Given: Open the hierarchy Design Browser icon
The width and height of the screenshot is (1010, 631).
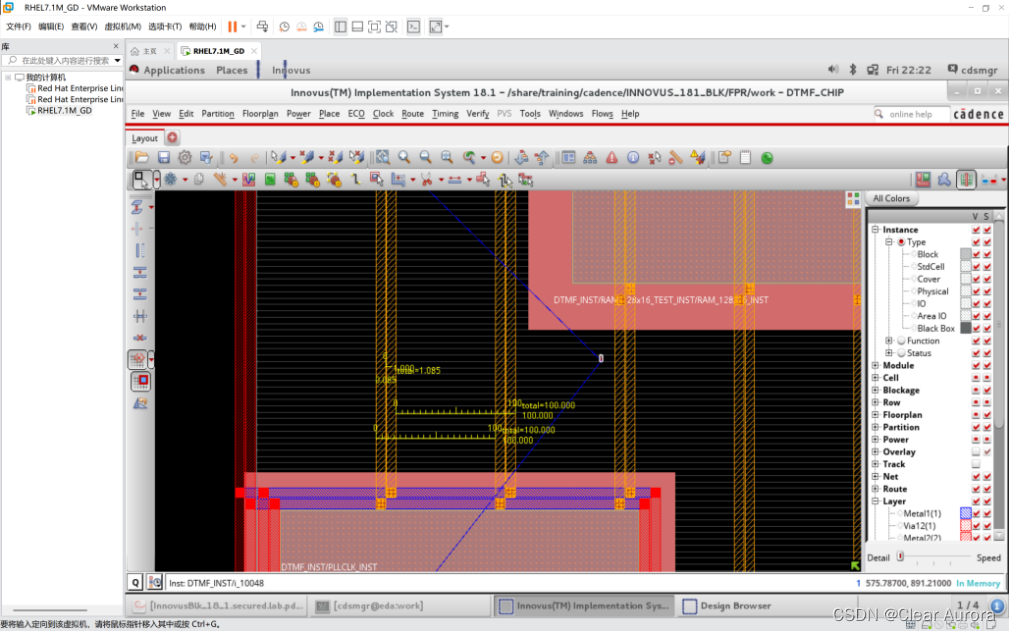Looking at the screenshot, I should 589,158.
